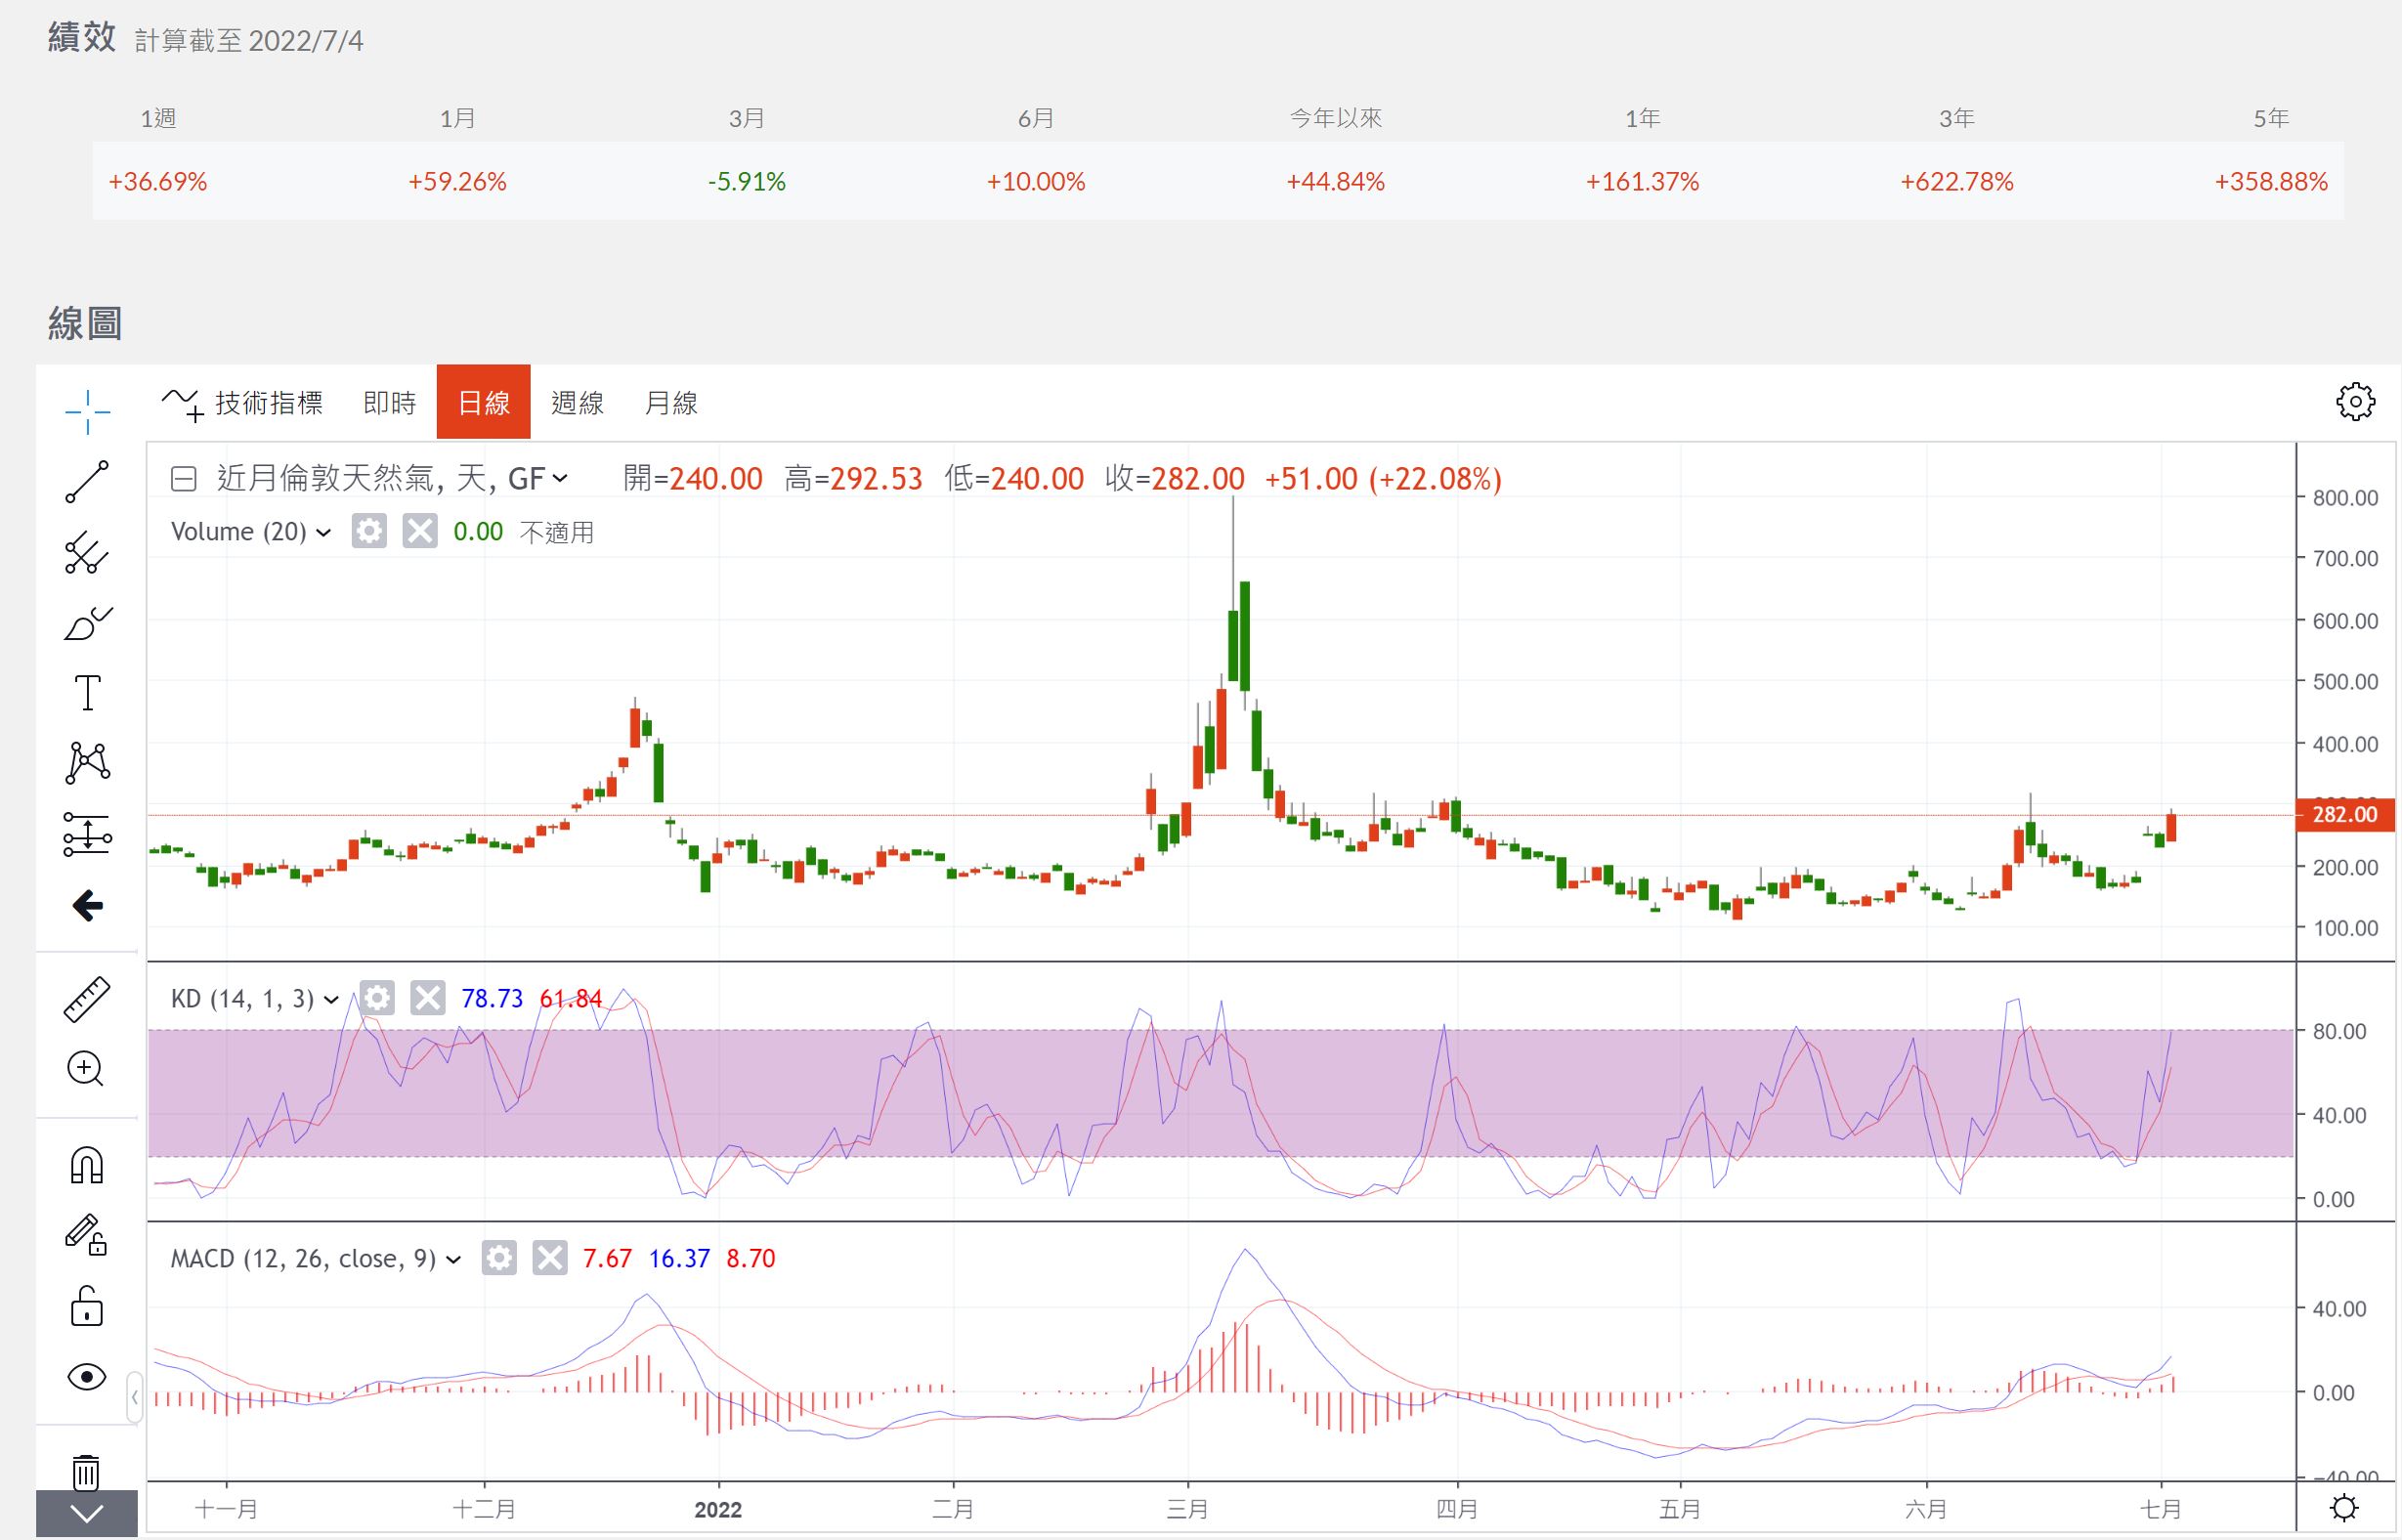The height and width of the screenshot is (1540, 2402).
Task: Remove the KD indicator with X button
Action: 428,998
